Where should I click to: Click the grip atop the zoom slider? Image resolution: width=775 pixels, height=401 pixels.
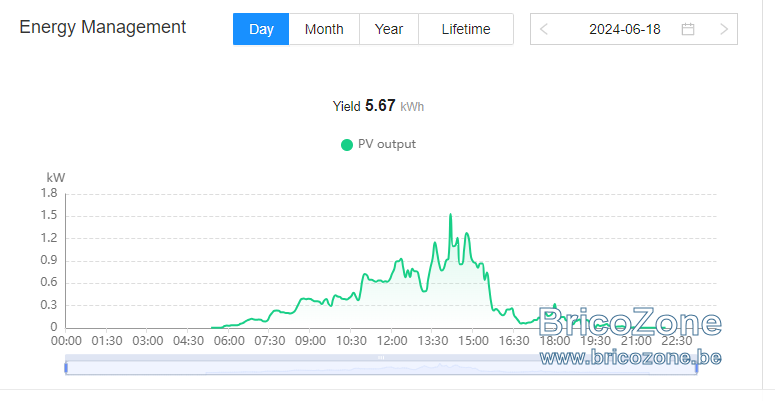381,357
